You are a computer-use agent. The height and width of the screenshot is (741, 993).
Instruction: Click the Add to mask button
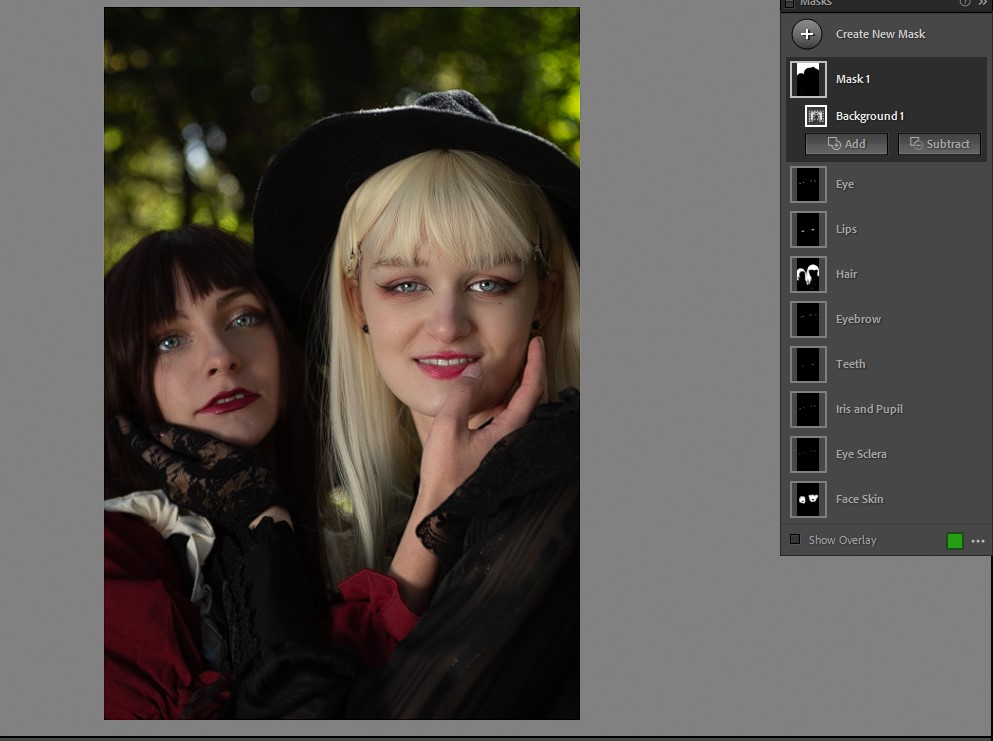(846, 144)
